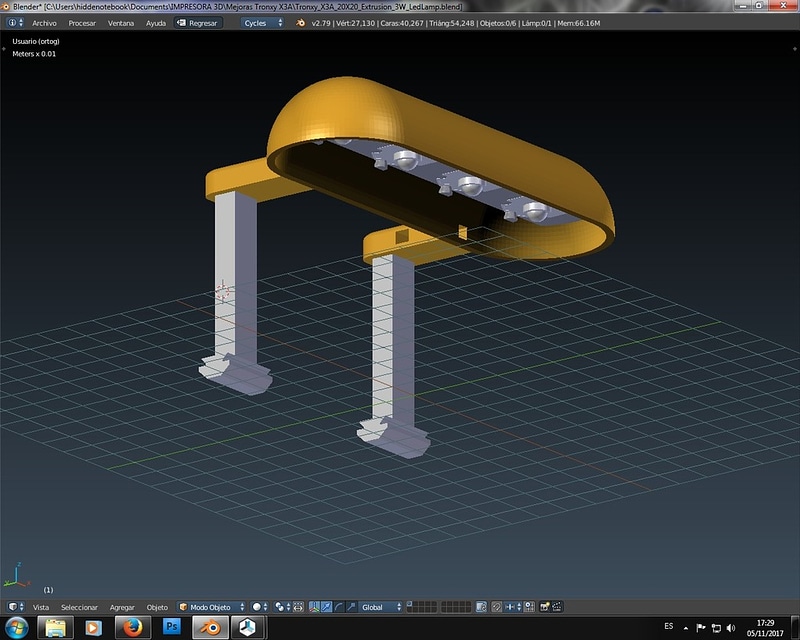Open the Global transform orientation dropdown
The height and width of the screenshot is (640, 800).
[x=381, y=607]
